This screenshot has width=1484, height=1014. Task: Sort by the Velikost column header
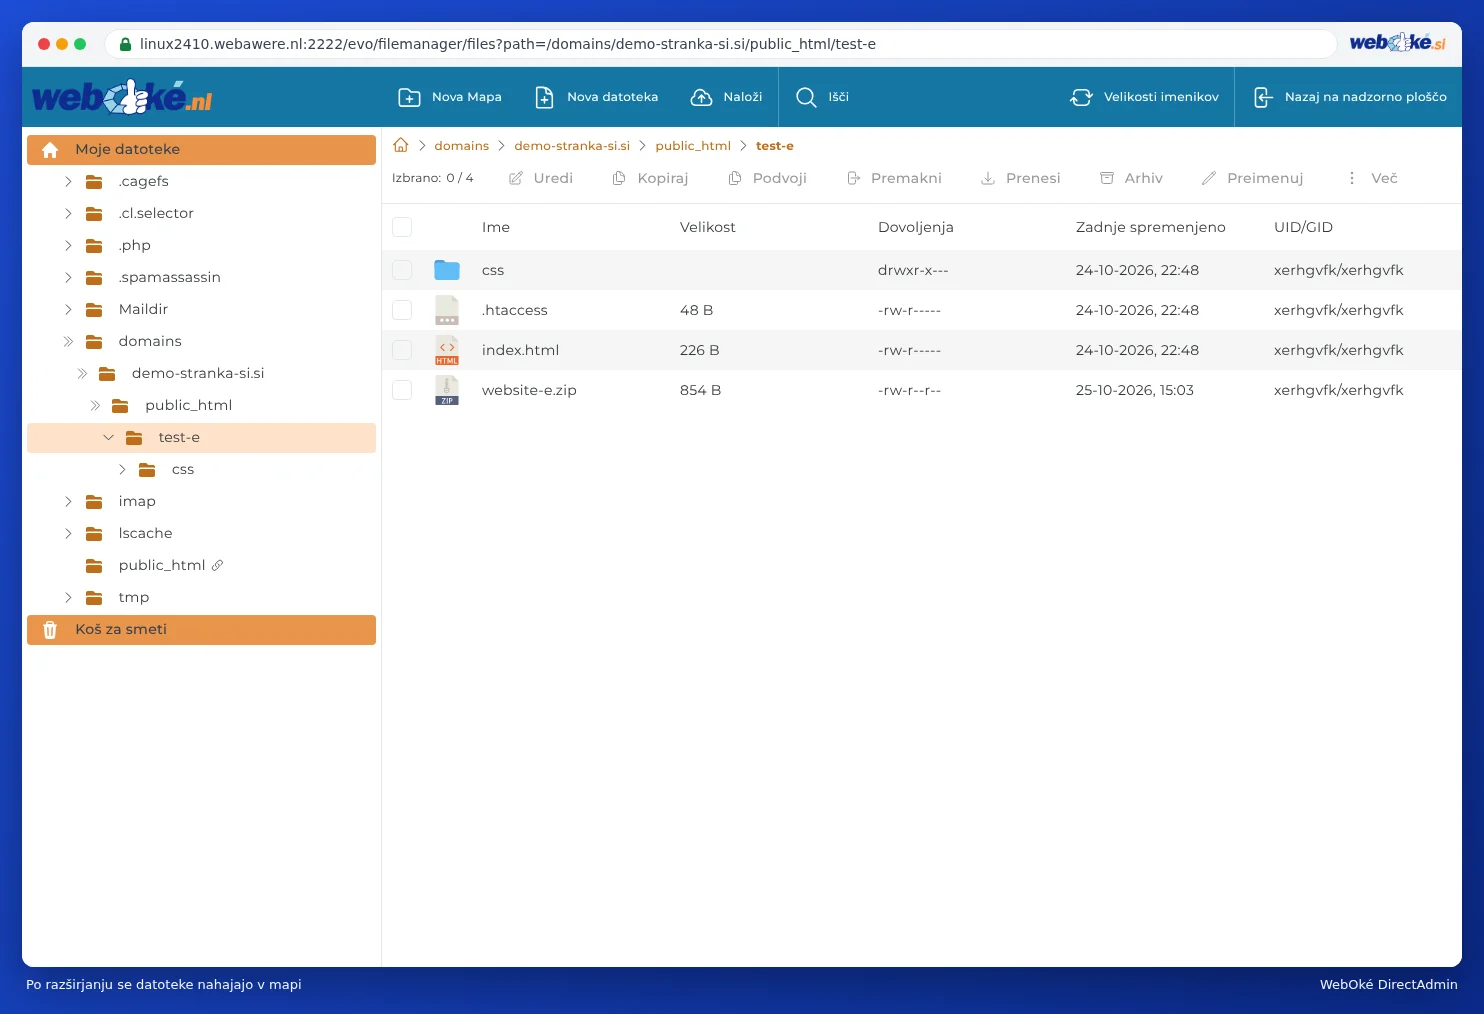707,227
